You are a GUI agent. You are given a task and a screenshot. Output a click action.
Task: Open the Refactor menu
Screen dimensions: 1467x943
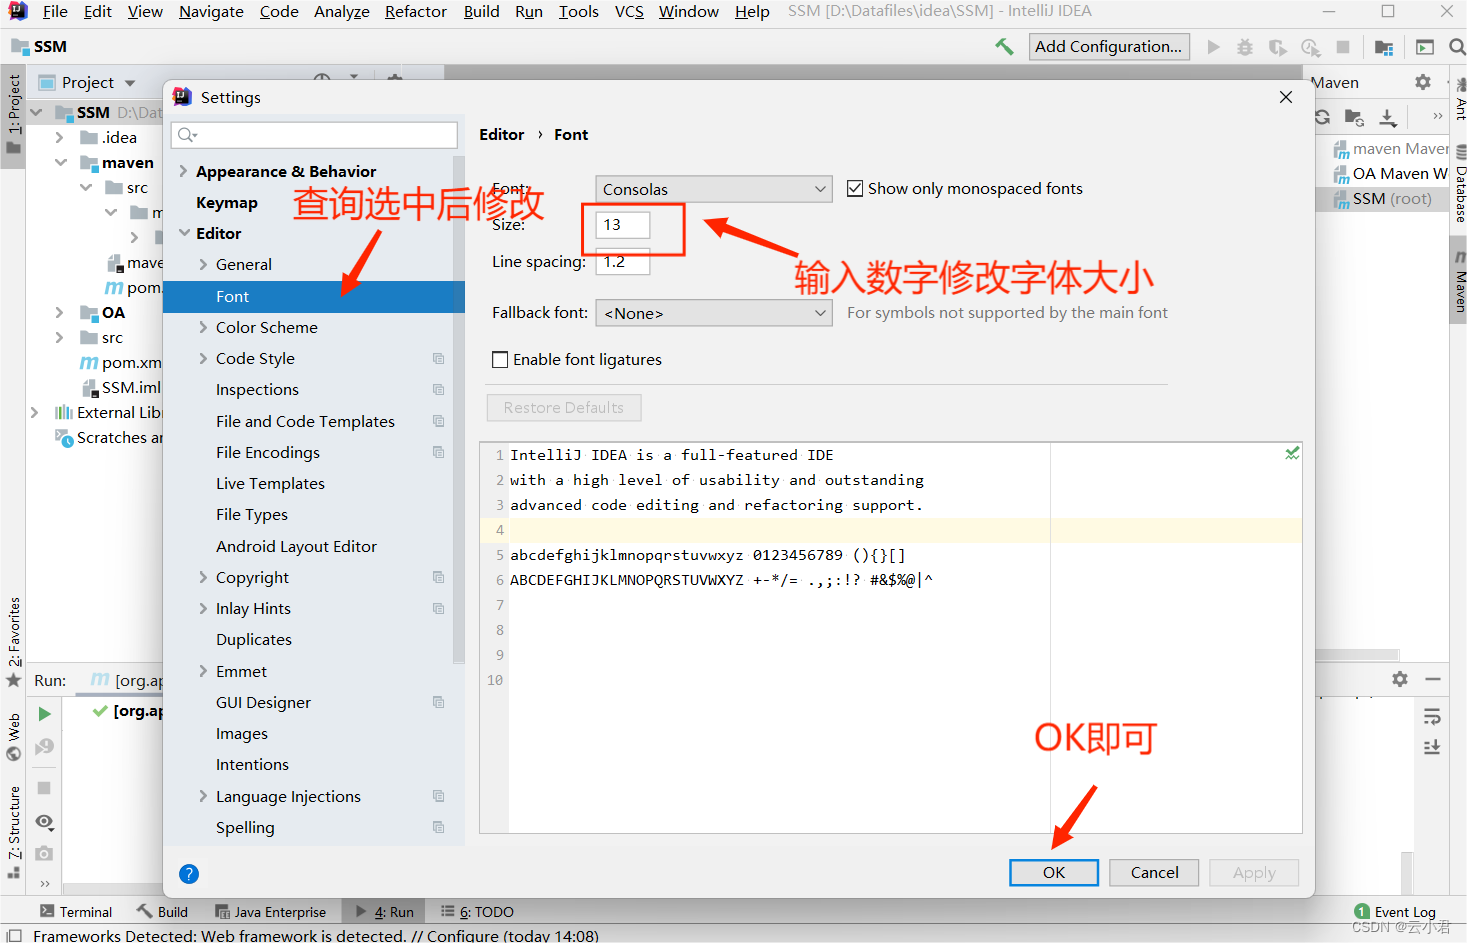point(416,11)
